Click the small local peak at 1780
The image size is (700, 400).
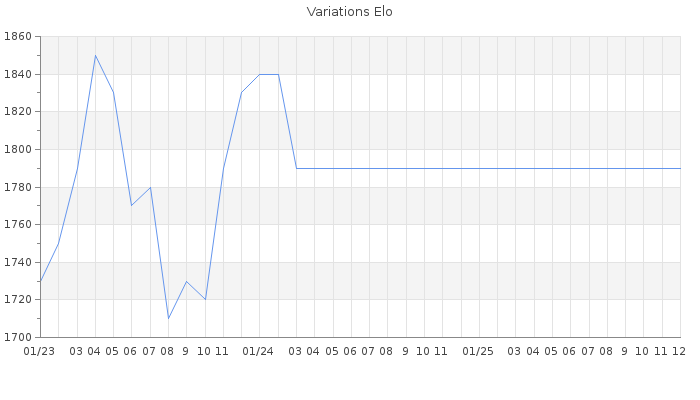[x=150, y=187]
